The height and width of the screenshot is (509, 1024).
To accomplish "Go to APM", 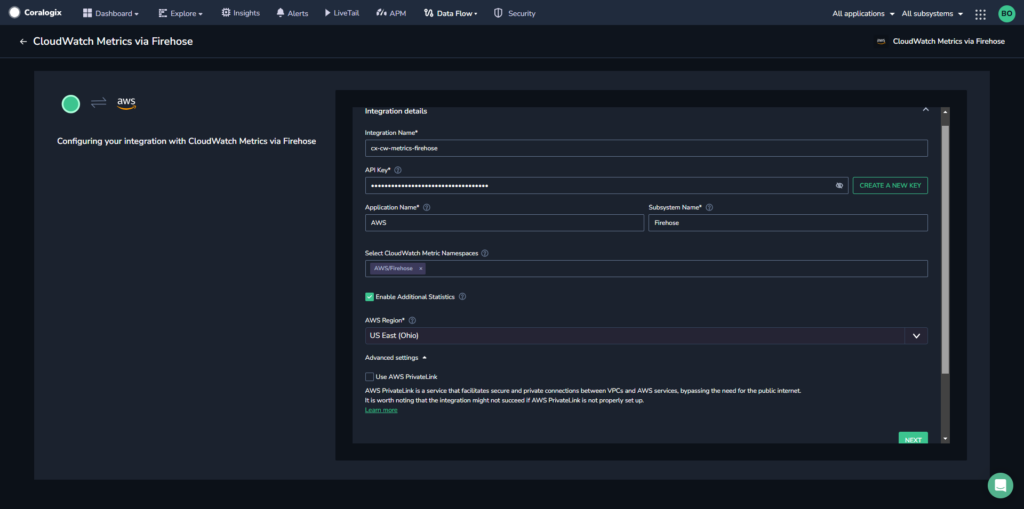I will 391,13.
